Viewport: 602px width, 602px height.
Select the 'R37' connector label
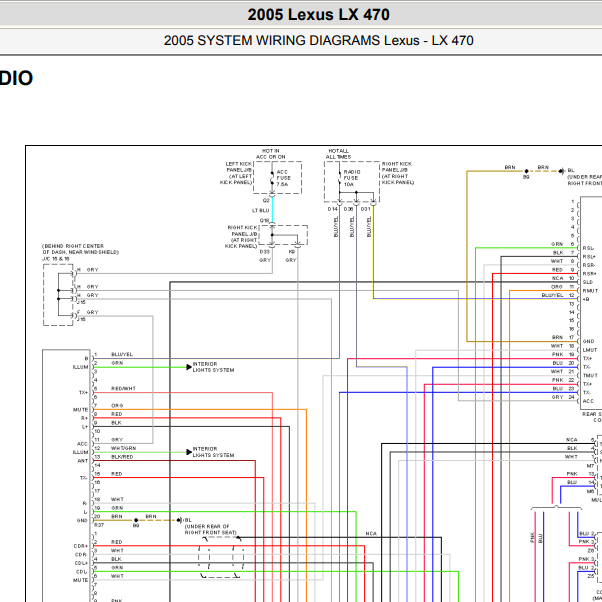click(99, 525)
